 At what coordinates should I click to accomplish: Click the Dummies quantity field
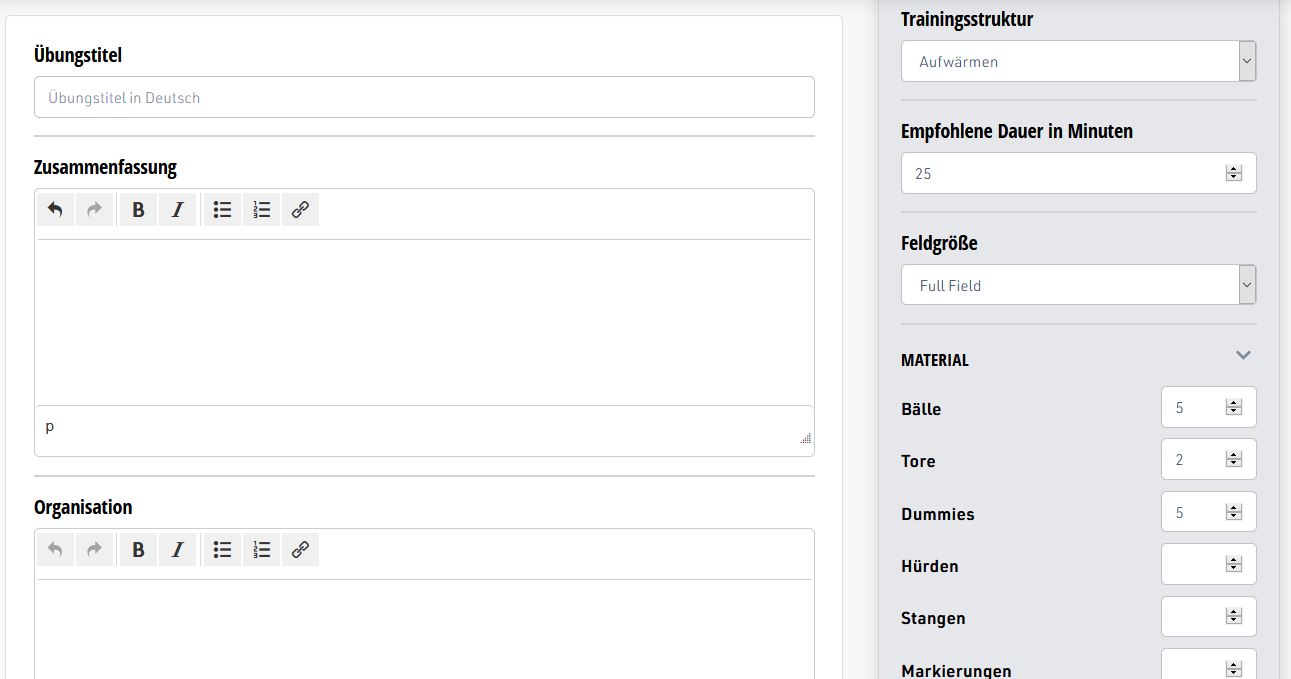point(1208,512)
